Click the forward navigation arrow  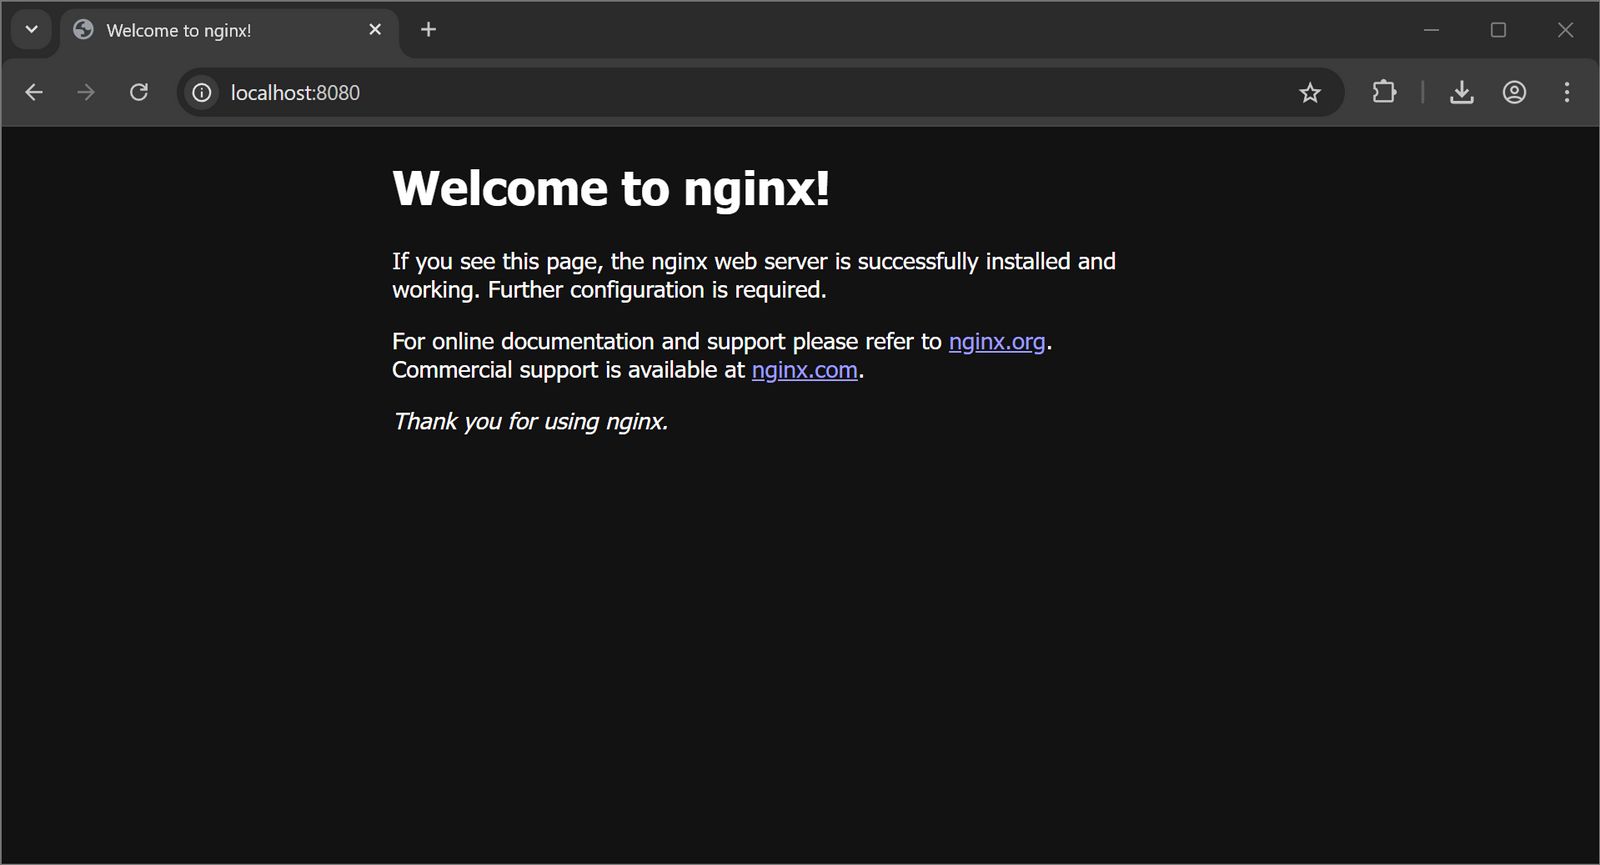[87, 93]
